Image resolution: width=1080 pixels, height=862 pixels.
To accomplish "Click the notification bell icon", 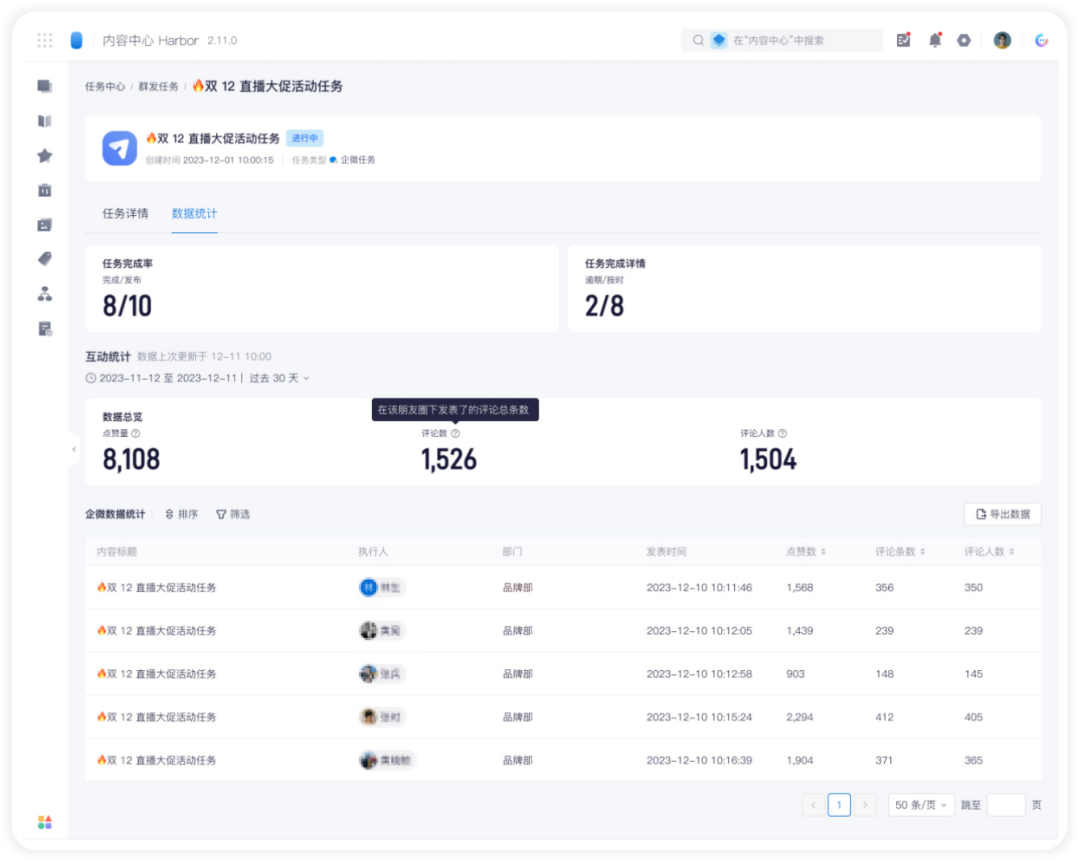I will [935, 40].
